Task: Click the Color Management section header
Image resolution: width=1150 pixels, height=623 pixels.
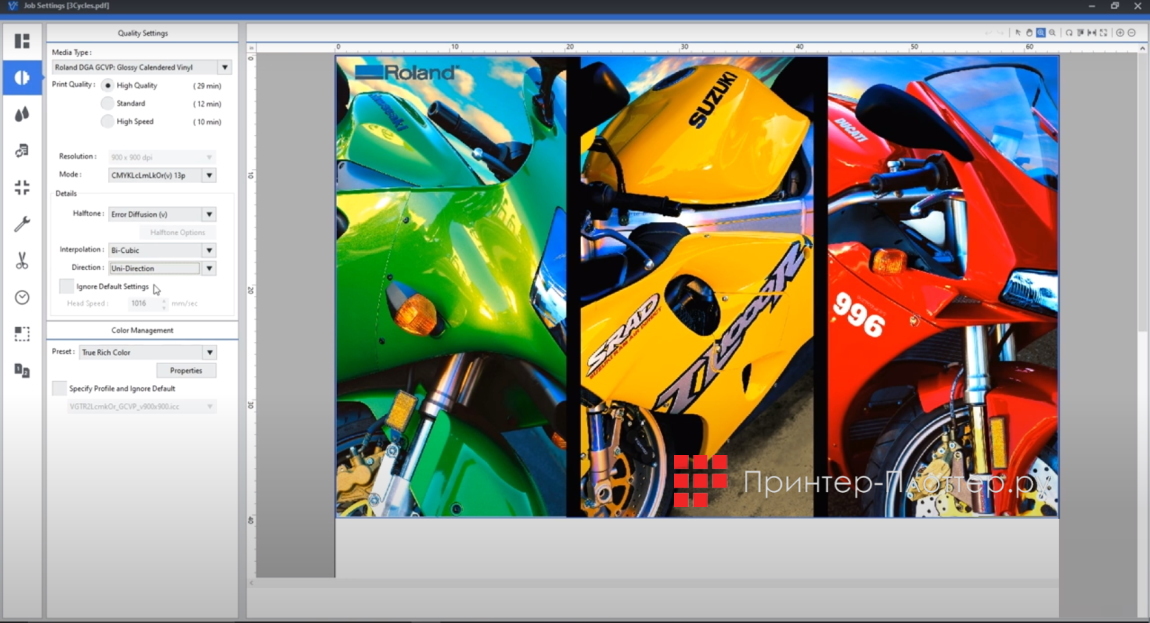Action: pyautogui.click(x=142, y=330)
